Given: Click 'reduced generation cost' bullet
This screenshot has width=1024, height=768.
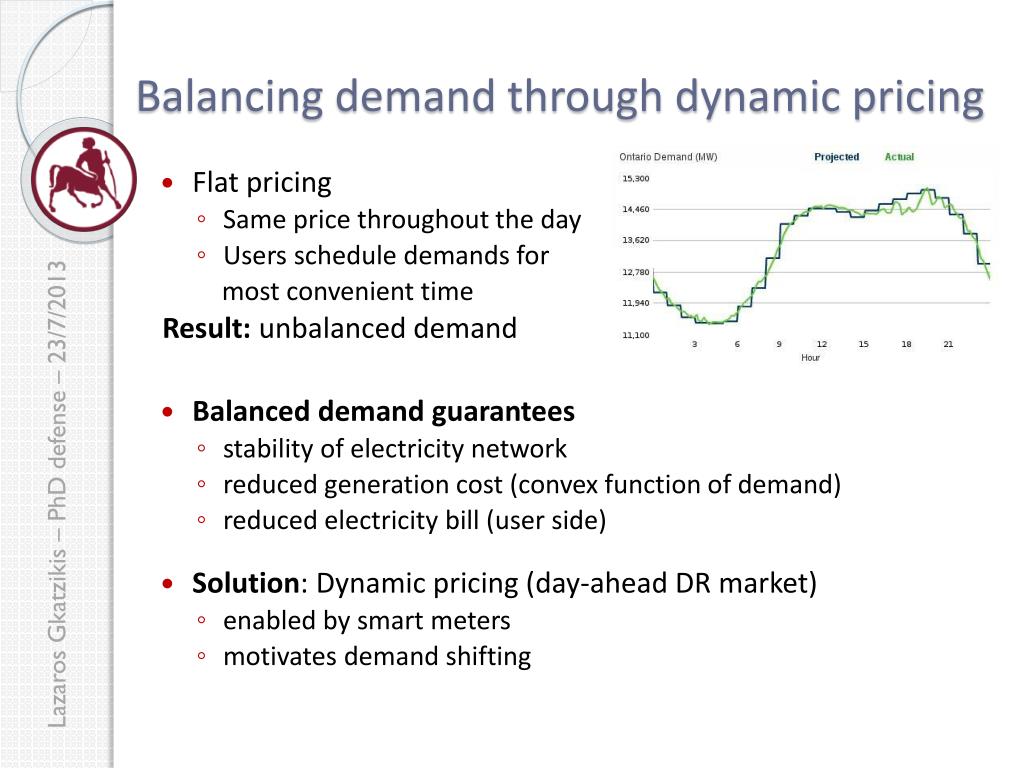Looking at the screenshot, I should 532,485.
